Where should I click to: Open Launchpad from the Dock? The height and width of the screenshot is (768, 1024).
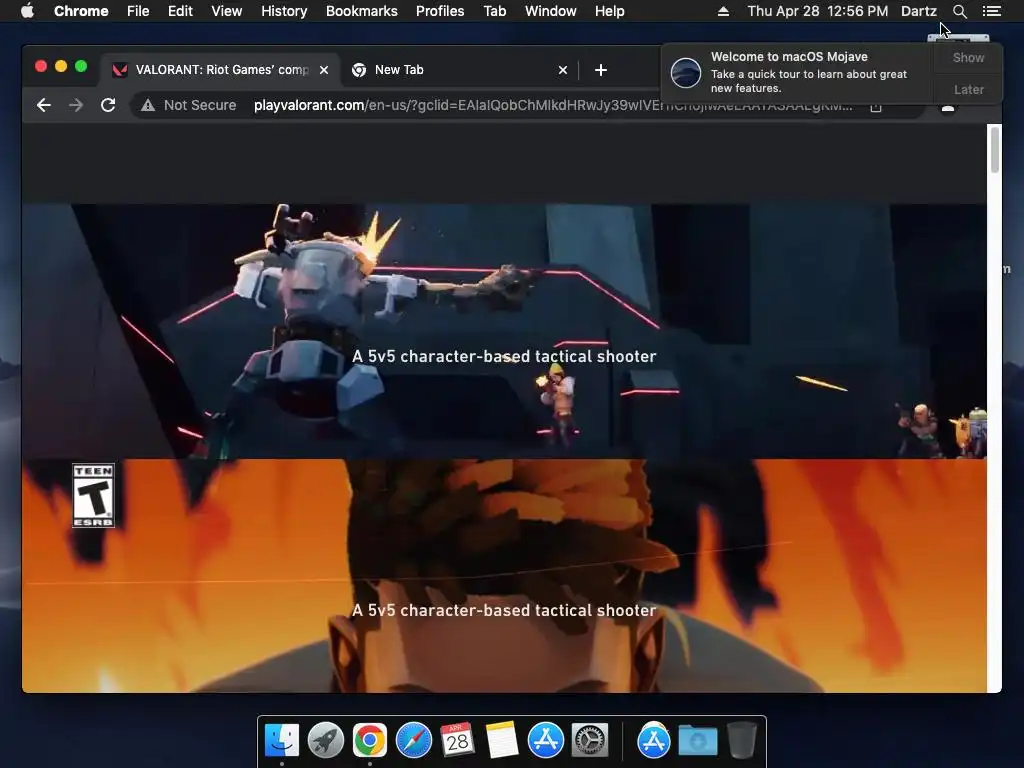pyautogui.click(x=326, y=740)
